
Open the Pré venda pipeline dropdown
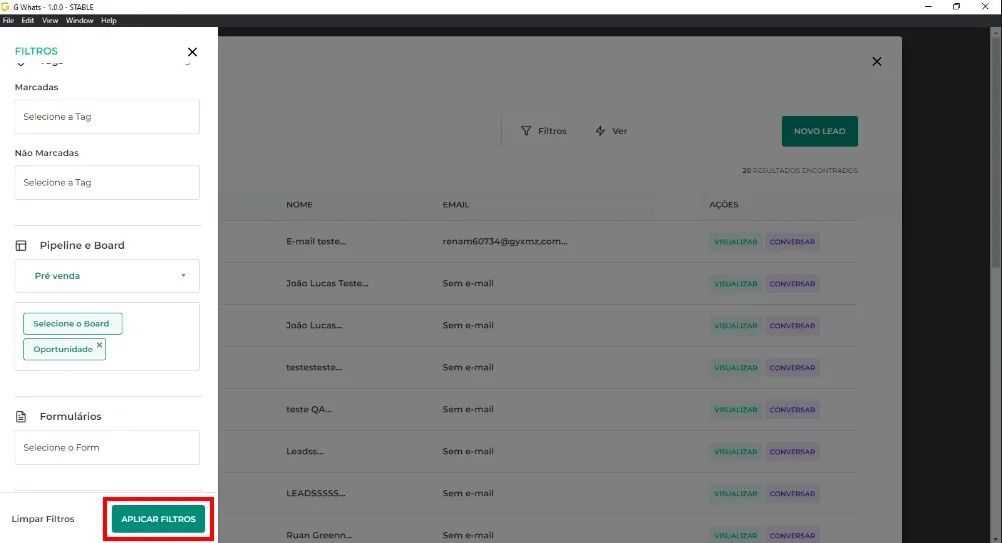pyautogui.click(x=107, y=276)
